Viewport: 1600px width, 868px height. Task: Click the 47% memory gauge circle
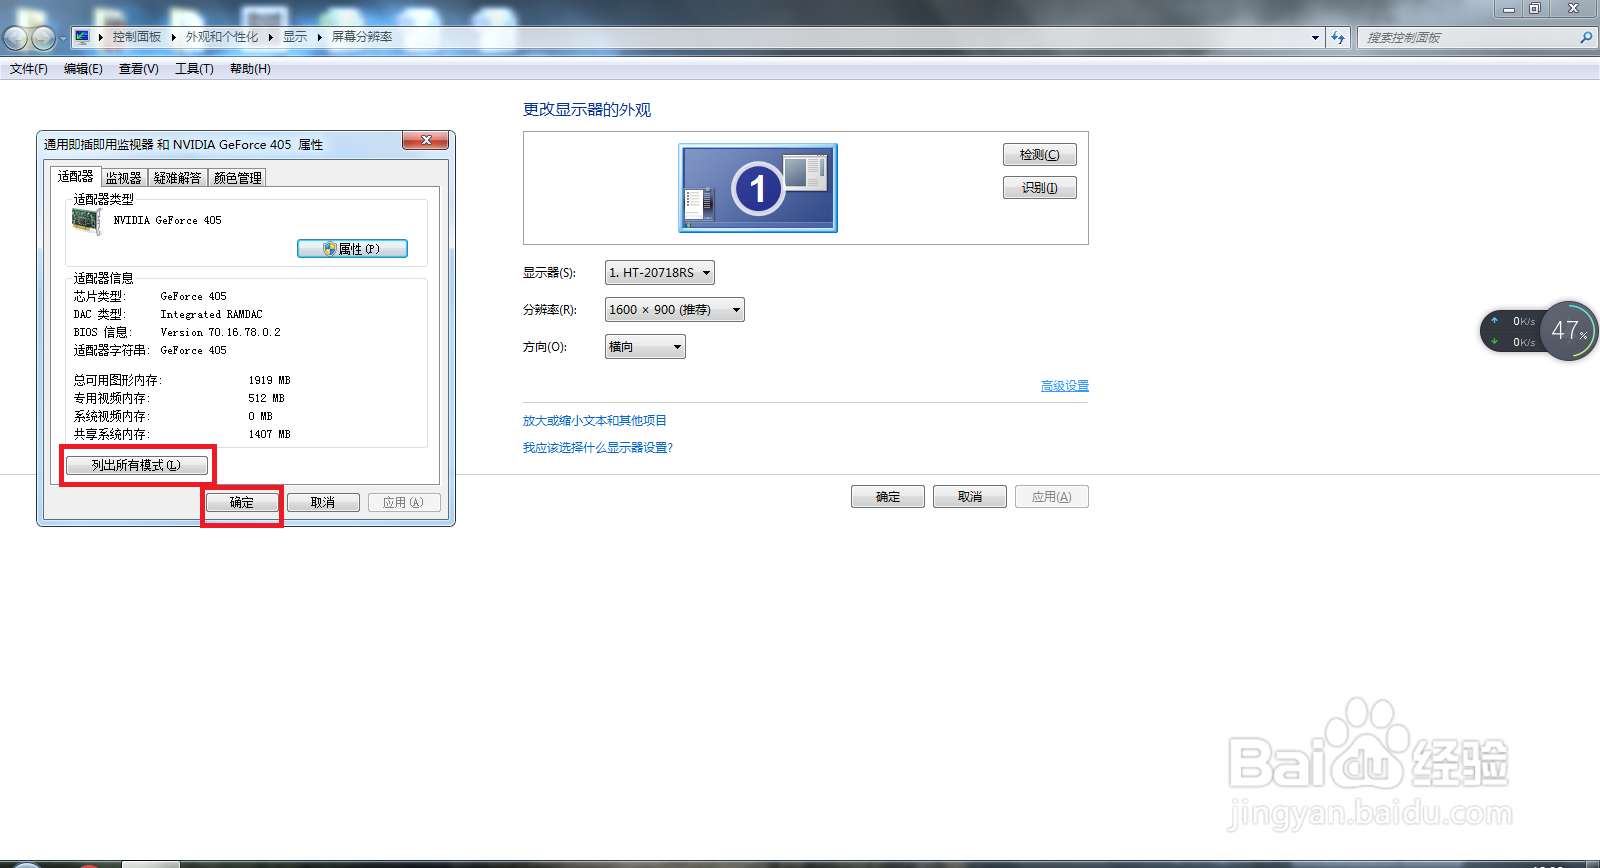pos(1568,331)
